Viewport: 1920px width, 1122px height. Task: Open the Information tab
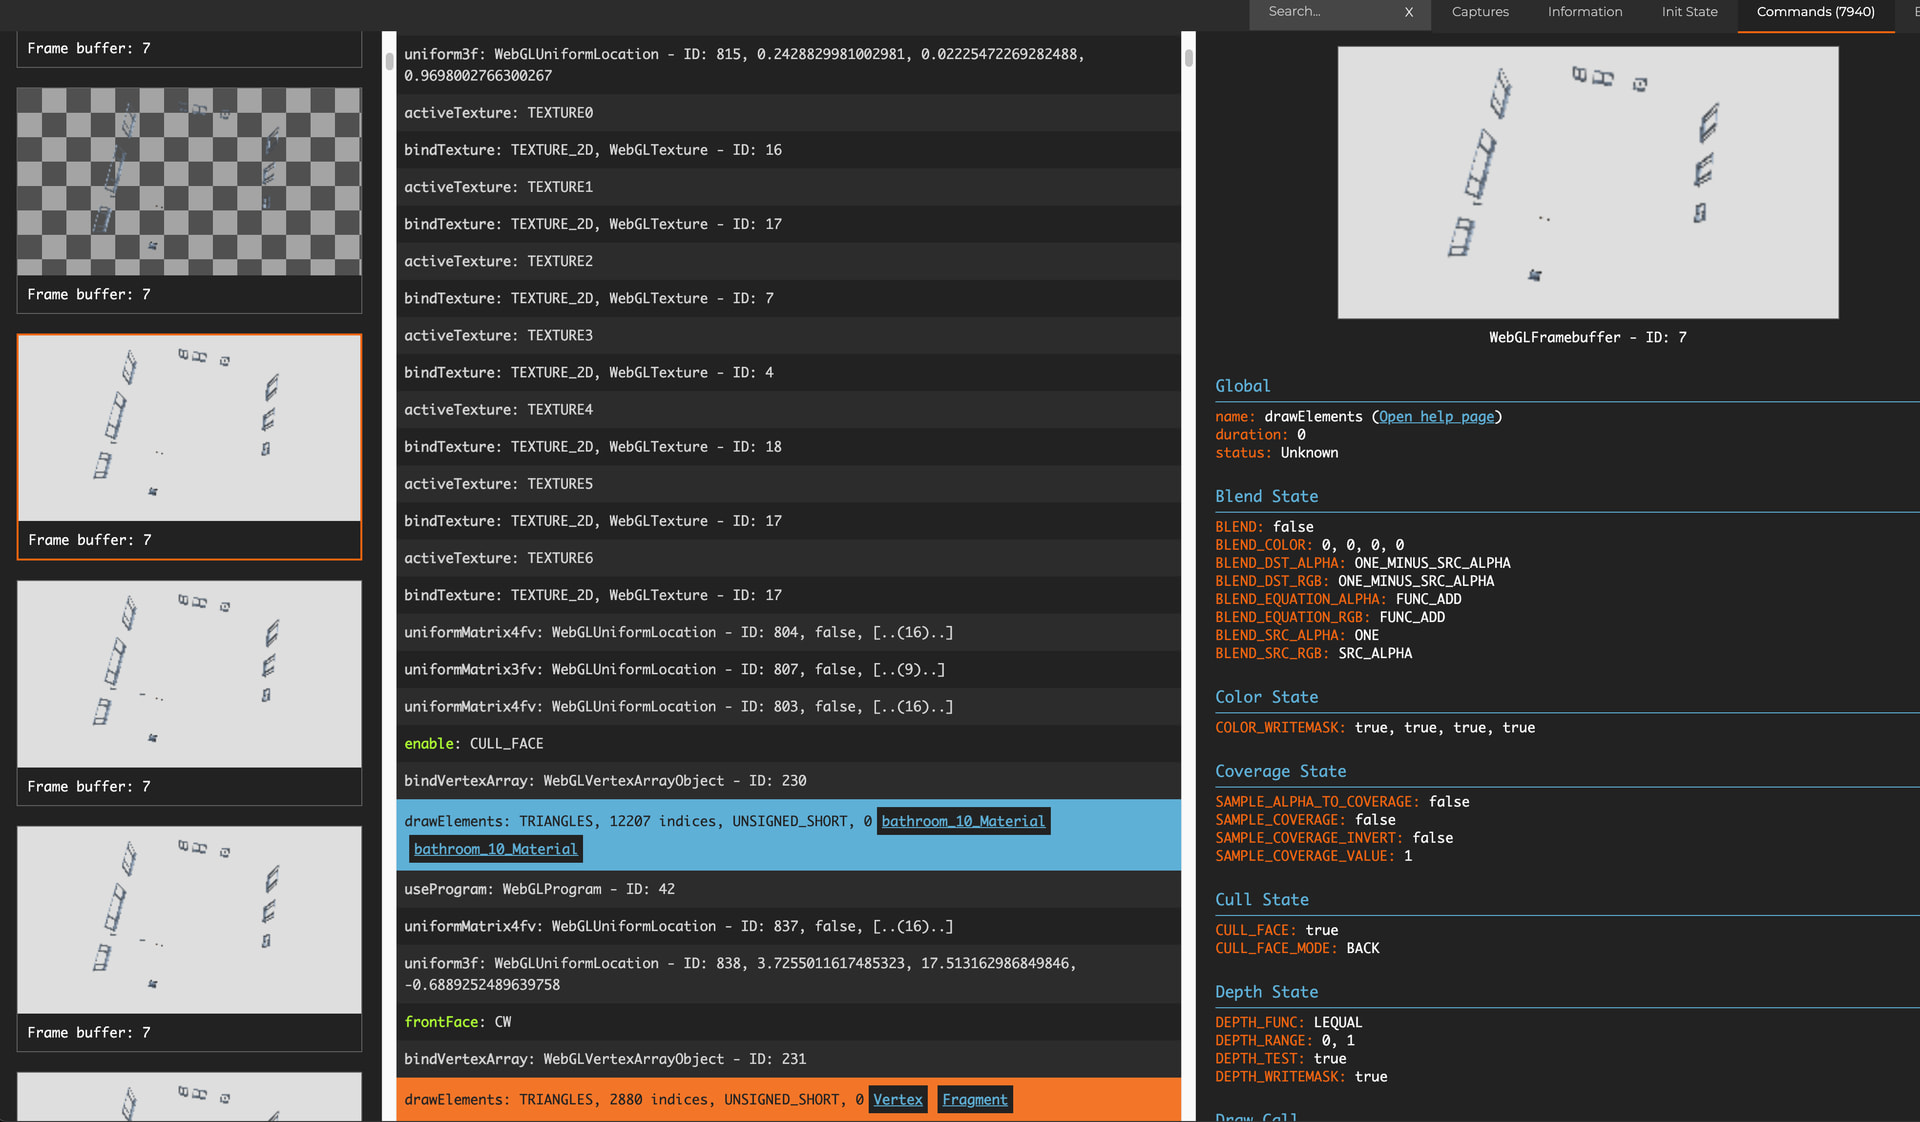pos(1585,12)
